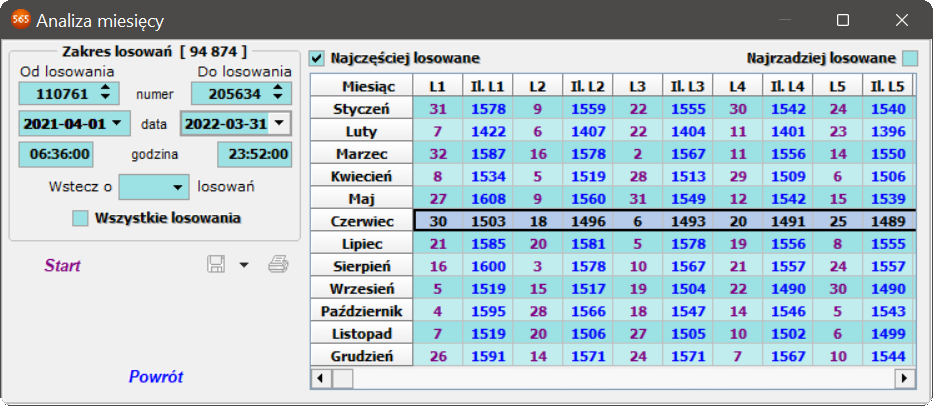Click cell 1608 in Maj row
Viewport: 933px width, 406px height.
point(488,199)
